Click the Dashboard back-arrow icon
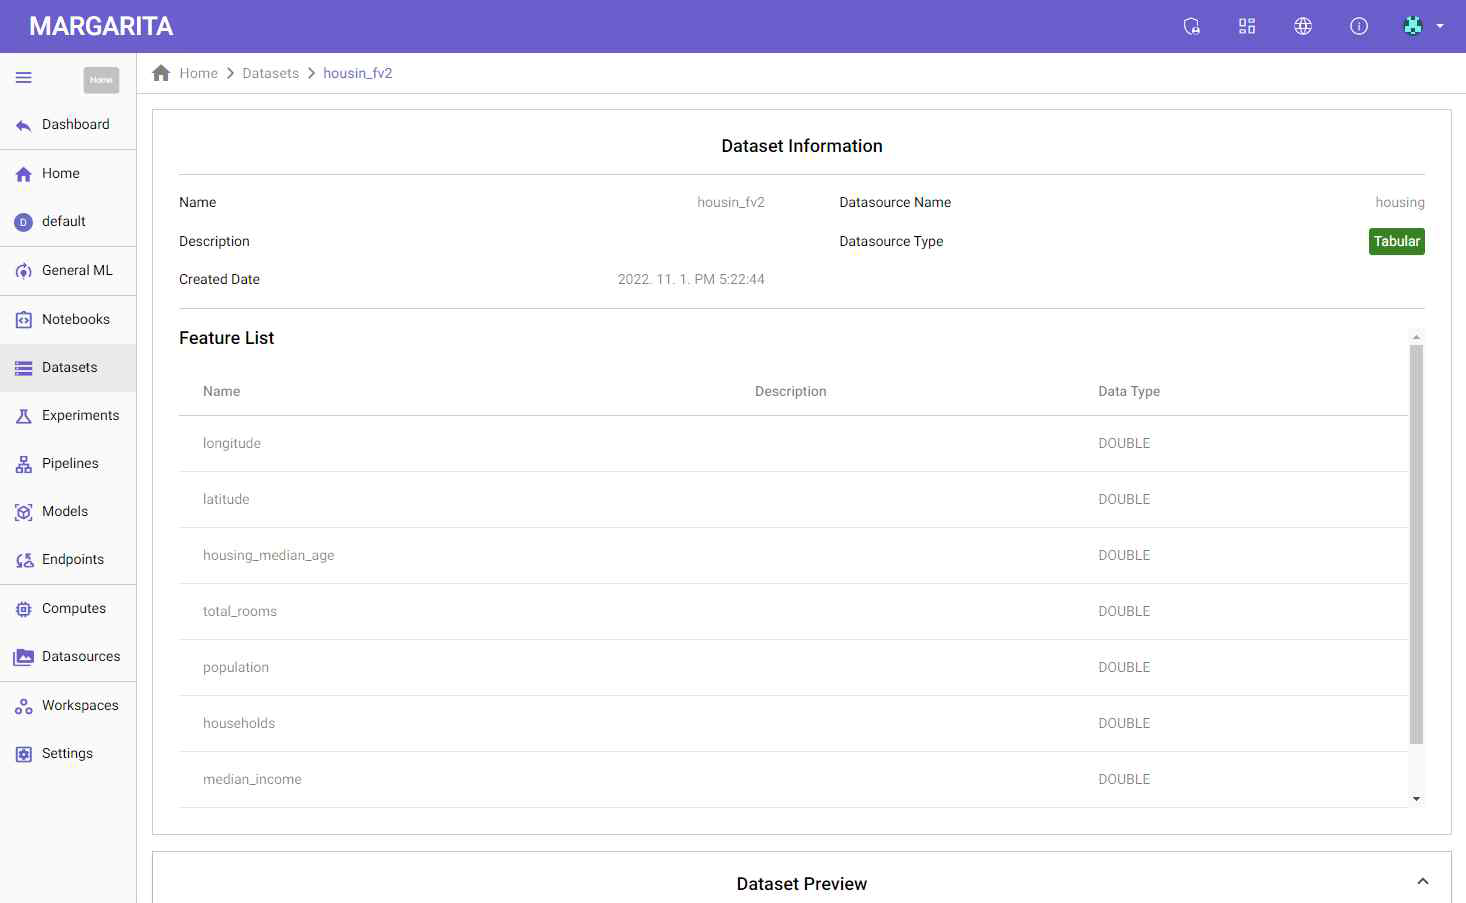This screenshot has height=903, width=1466. tap(24, 125)
